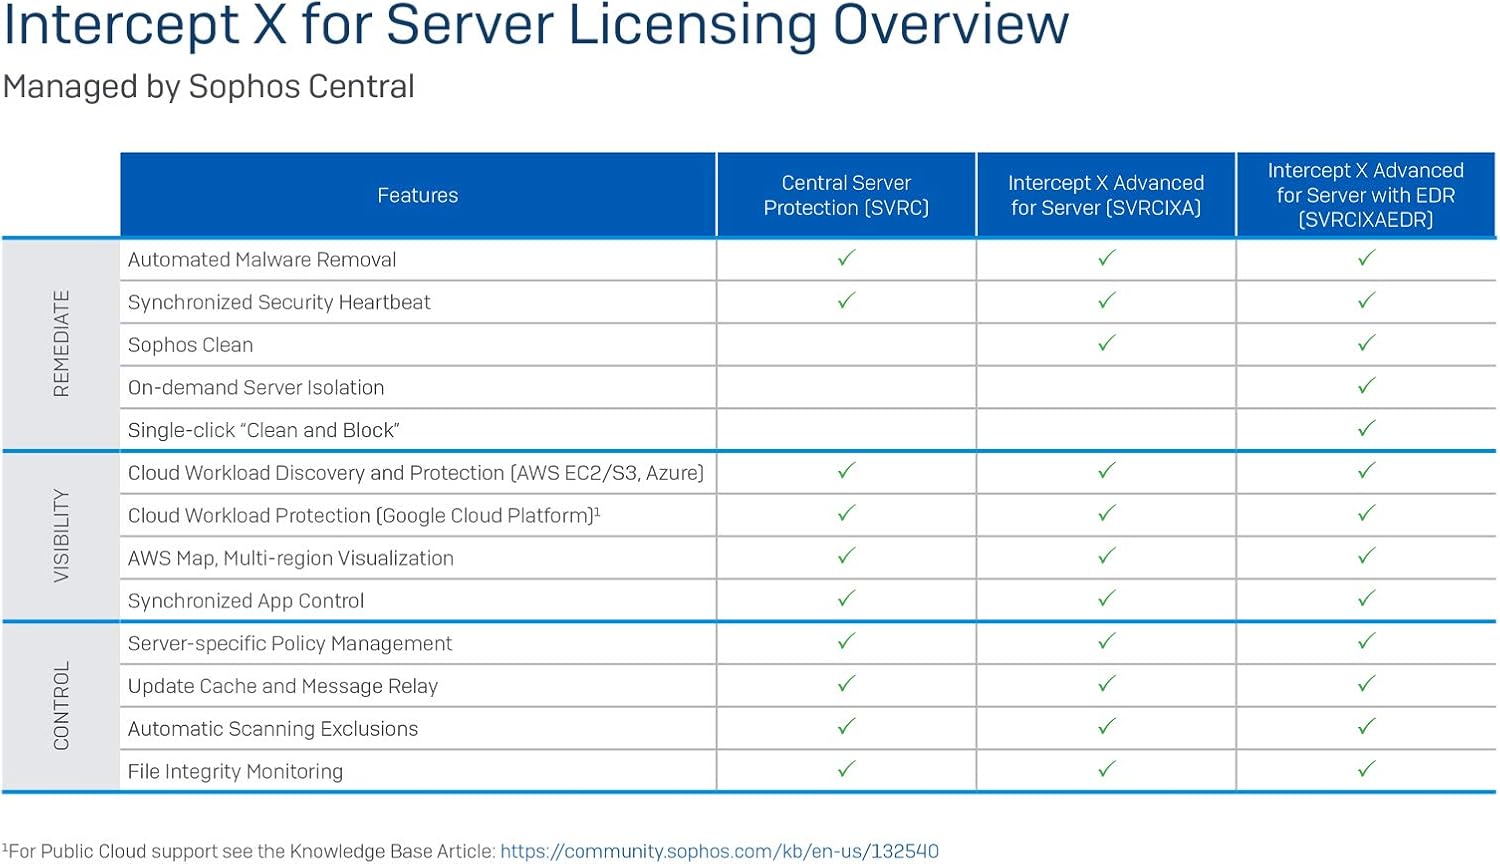Click the On-demand Server Isolation checkmark
This screenshot has height=864, width=1500.
coord(1366,386)
